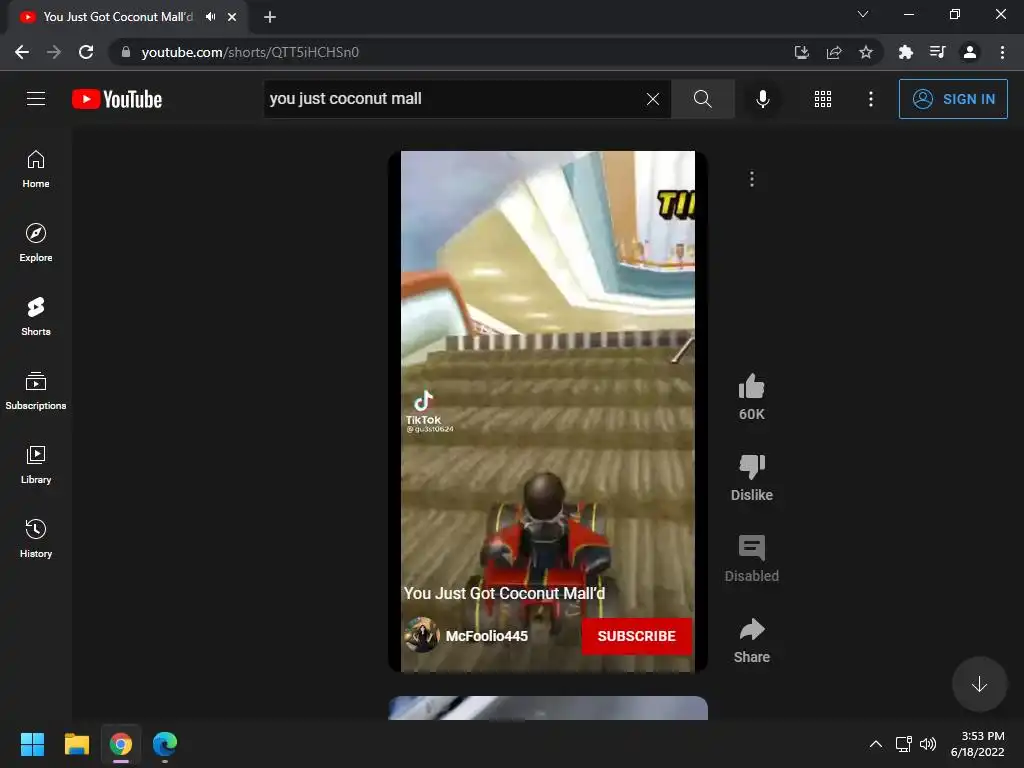Reload the page

pyautogui.click(x=86, y=52)
